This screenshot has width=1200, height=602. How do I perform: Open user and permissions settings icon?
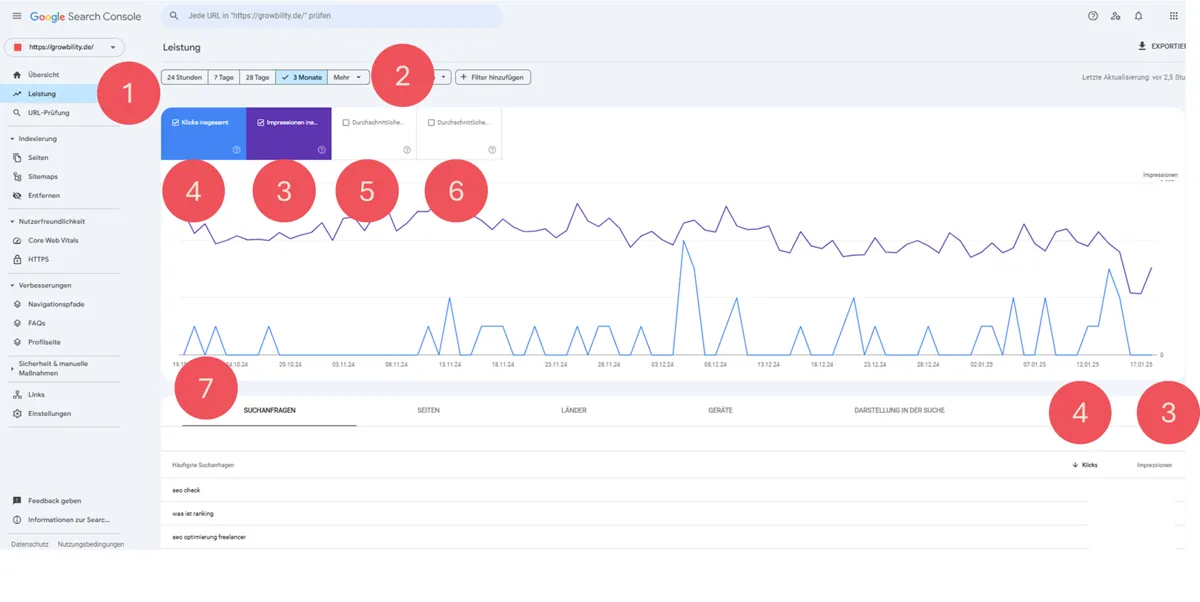coord(1116,16)
